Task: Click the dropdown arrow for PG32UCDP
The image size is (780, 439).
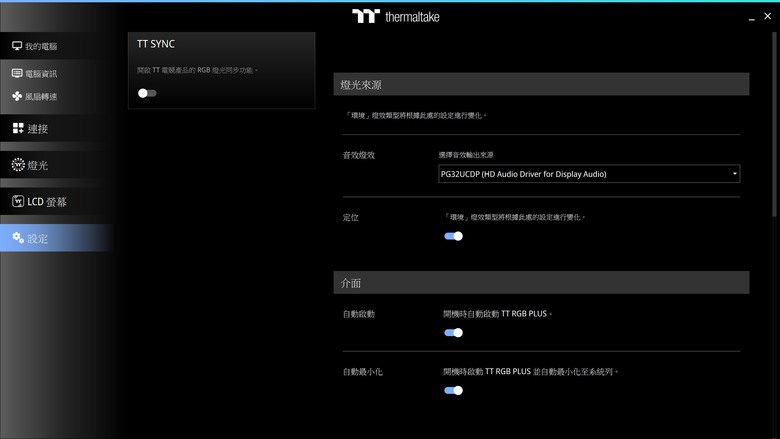Action: [734, 174]
